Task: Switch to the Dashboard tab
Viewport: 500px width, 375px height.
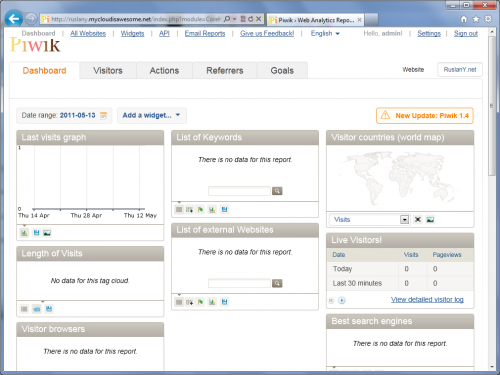Action: click(x=44, y=71)
